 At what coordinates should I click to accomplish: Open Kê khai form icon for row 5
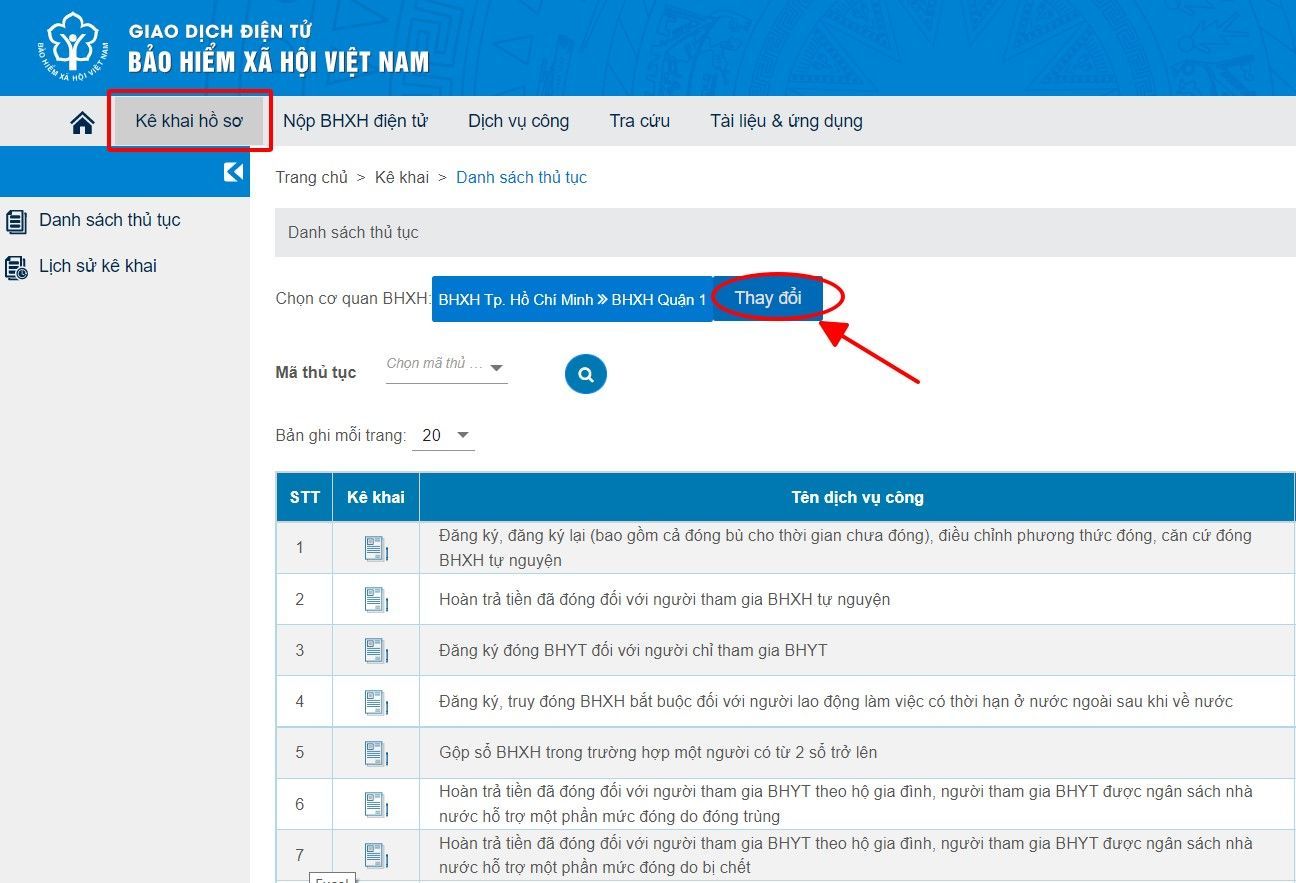[375, 753]
